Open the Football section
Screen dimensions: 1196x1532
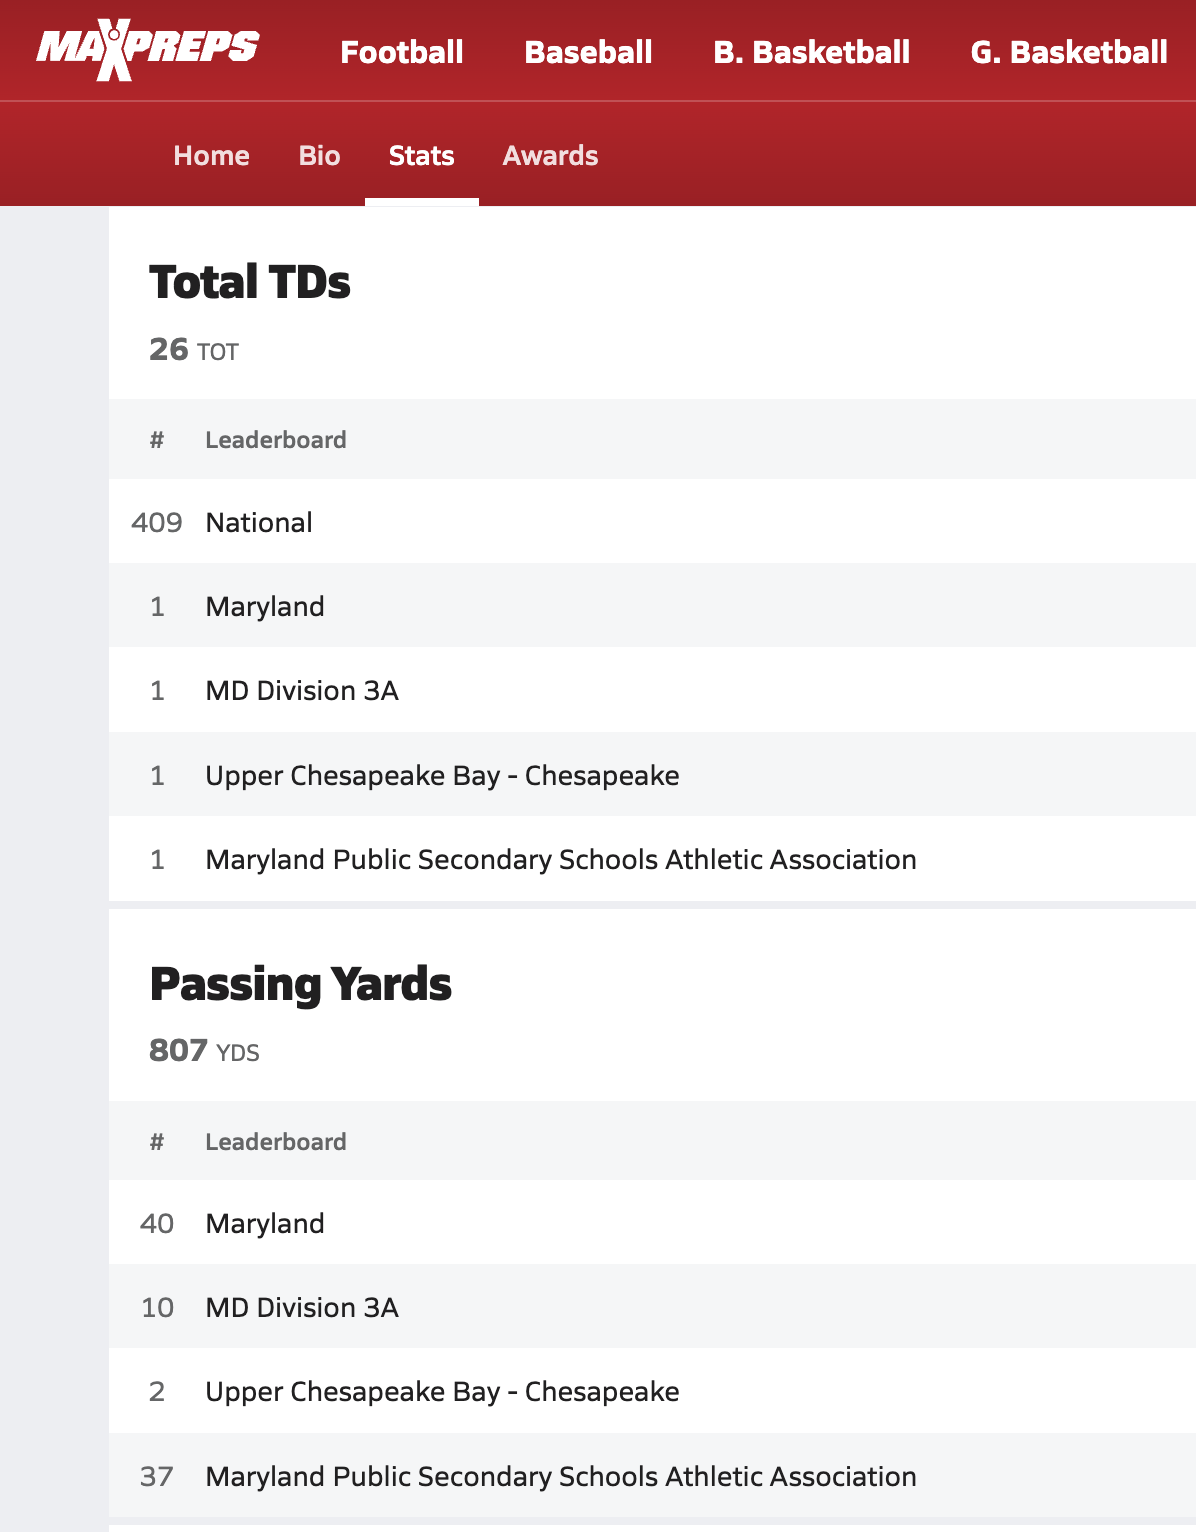(x=401, y=52)
